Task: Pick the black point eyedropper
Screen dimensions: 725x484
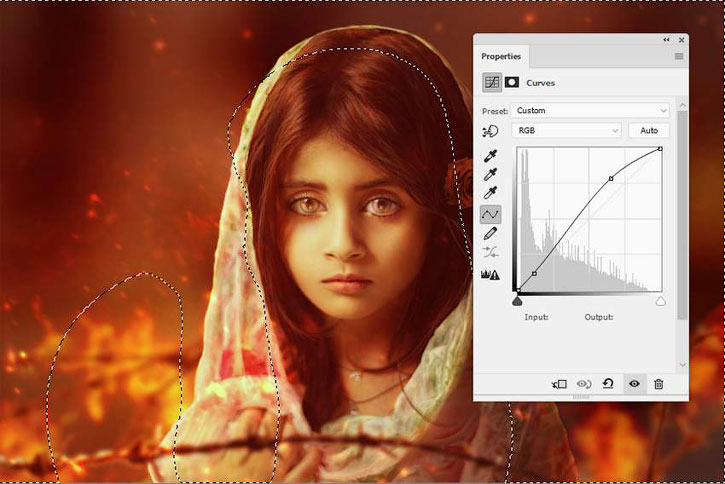Action: pos(491,156)
